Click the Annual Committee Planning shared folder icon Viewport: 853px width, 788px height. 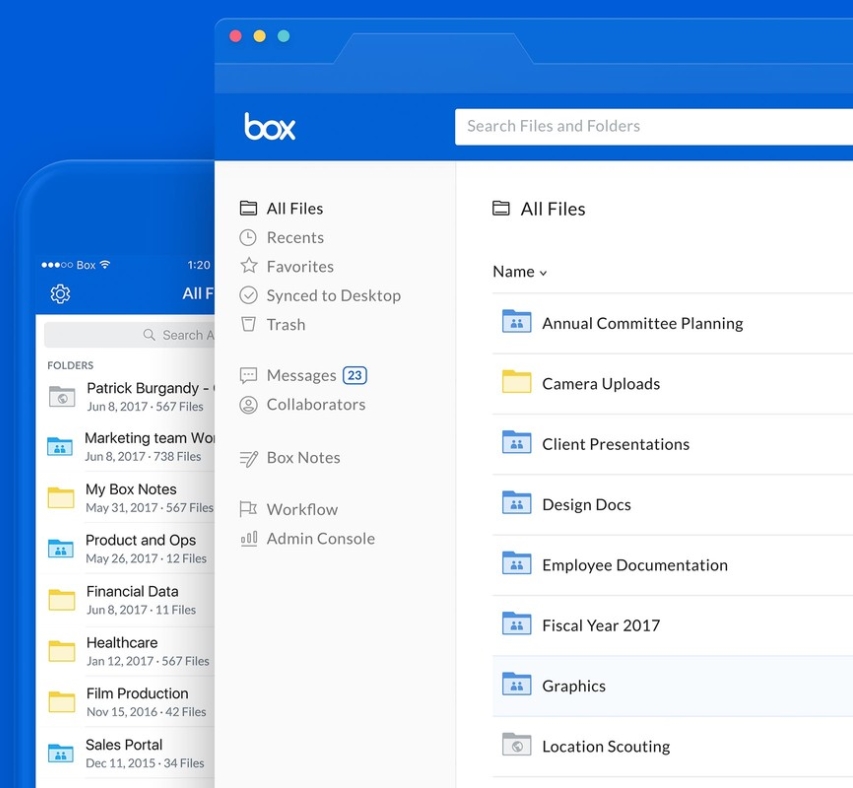(516, 321)
